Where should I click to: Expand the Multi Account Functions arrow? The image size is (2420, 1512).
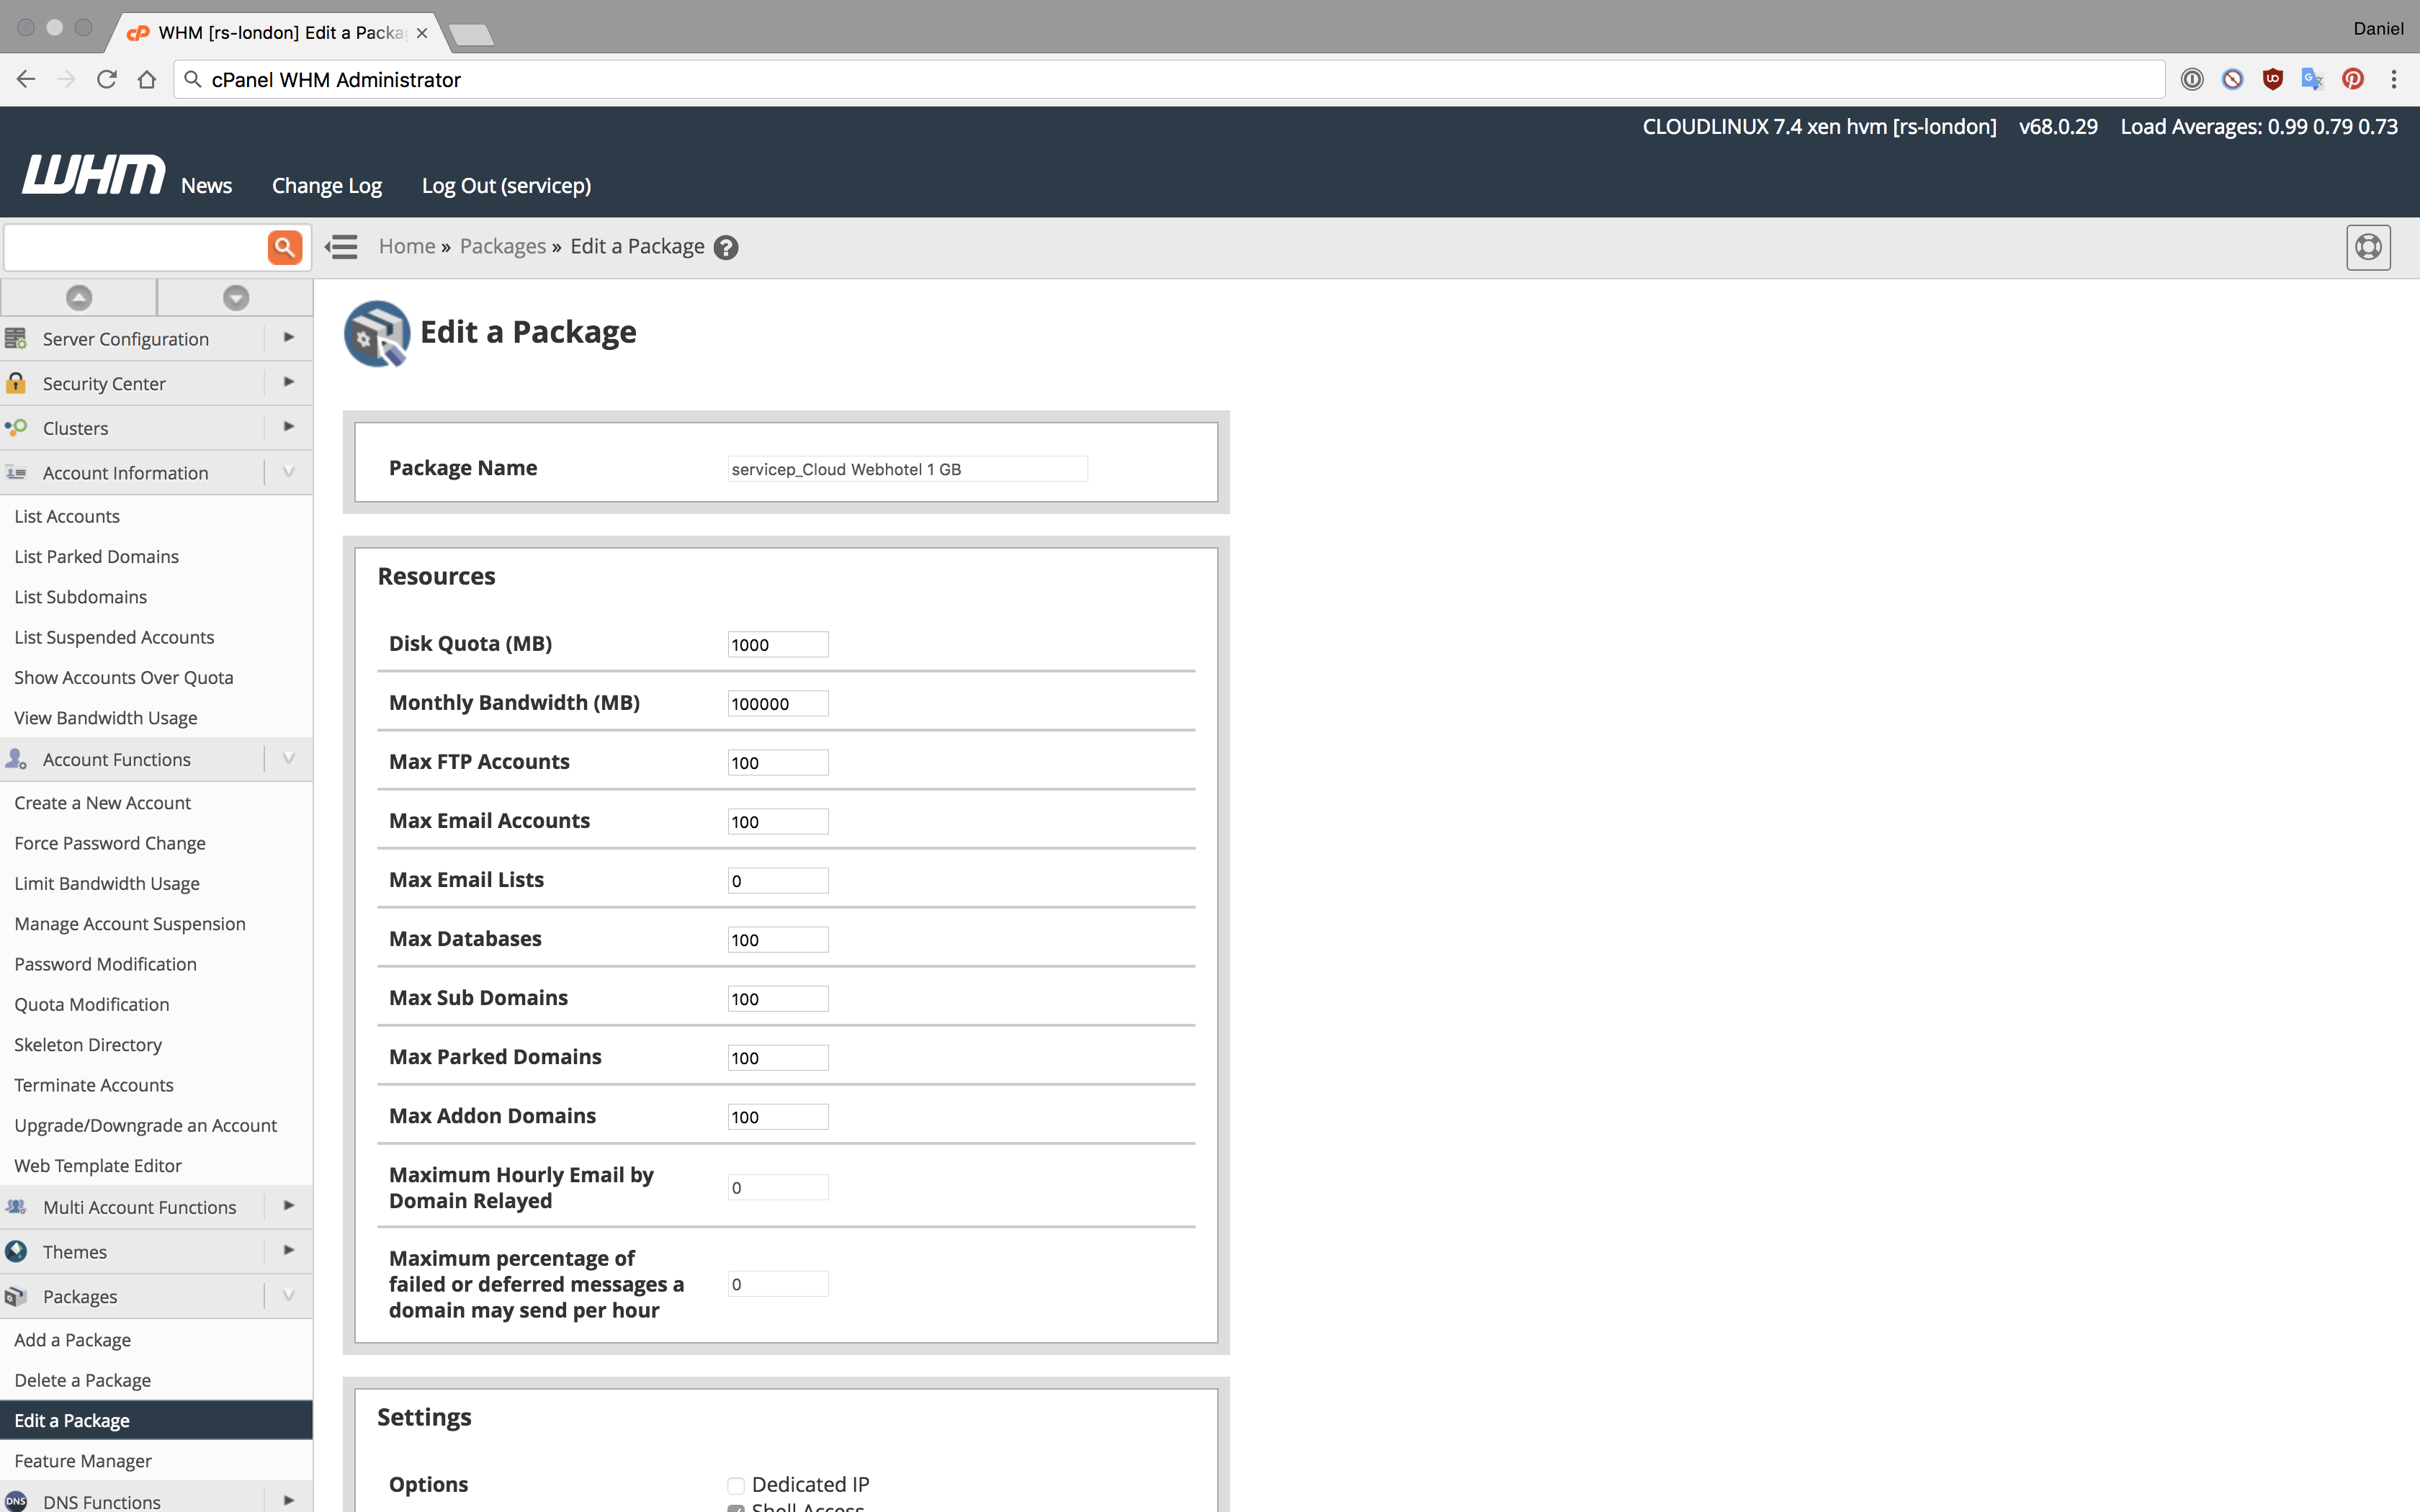point(288,1205)
